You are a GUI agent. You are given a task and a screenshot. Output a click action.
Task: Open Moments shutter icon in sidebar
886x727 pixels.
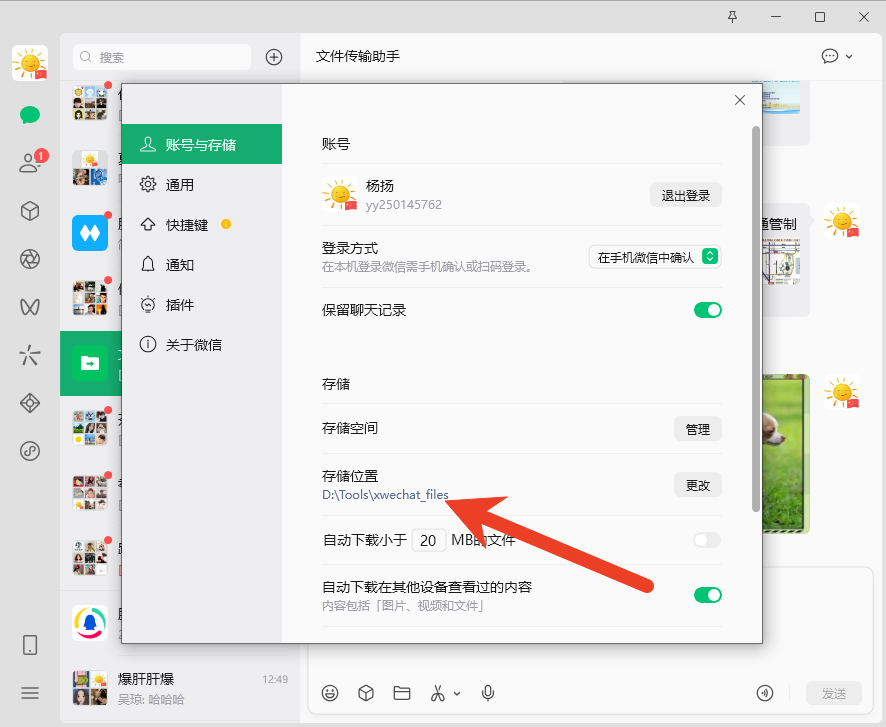(30, 259)
